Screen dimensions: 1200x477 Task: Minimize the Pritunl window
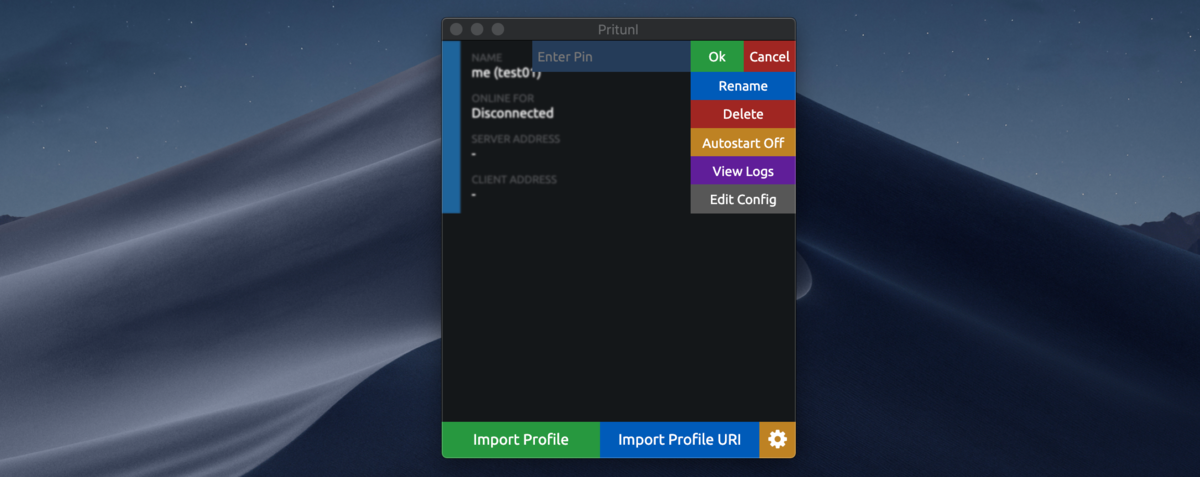tap(477, 29)
